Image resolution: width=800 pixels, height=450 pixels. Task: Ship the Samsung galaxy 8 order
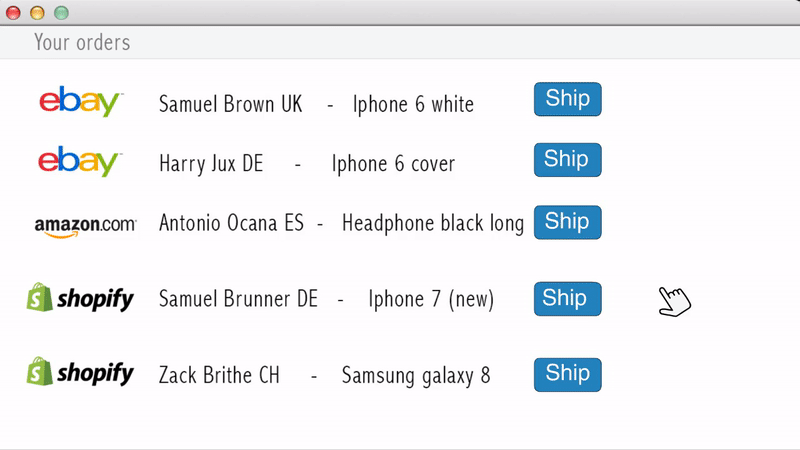[567, 374]
